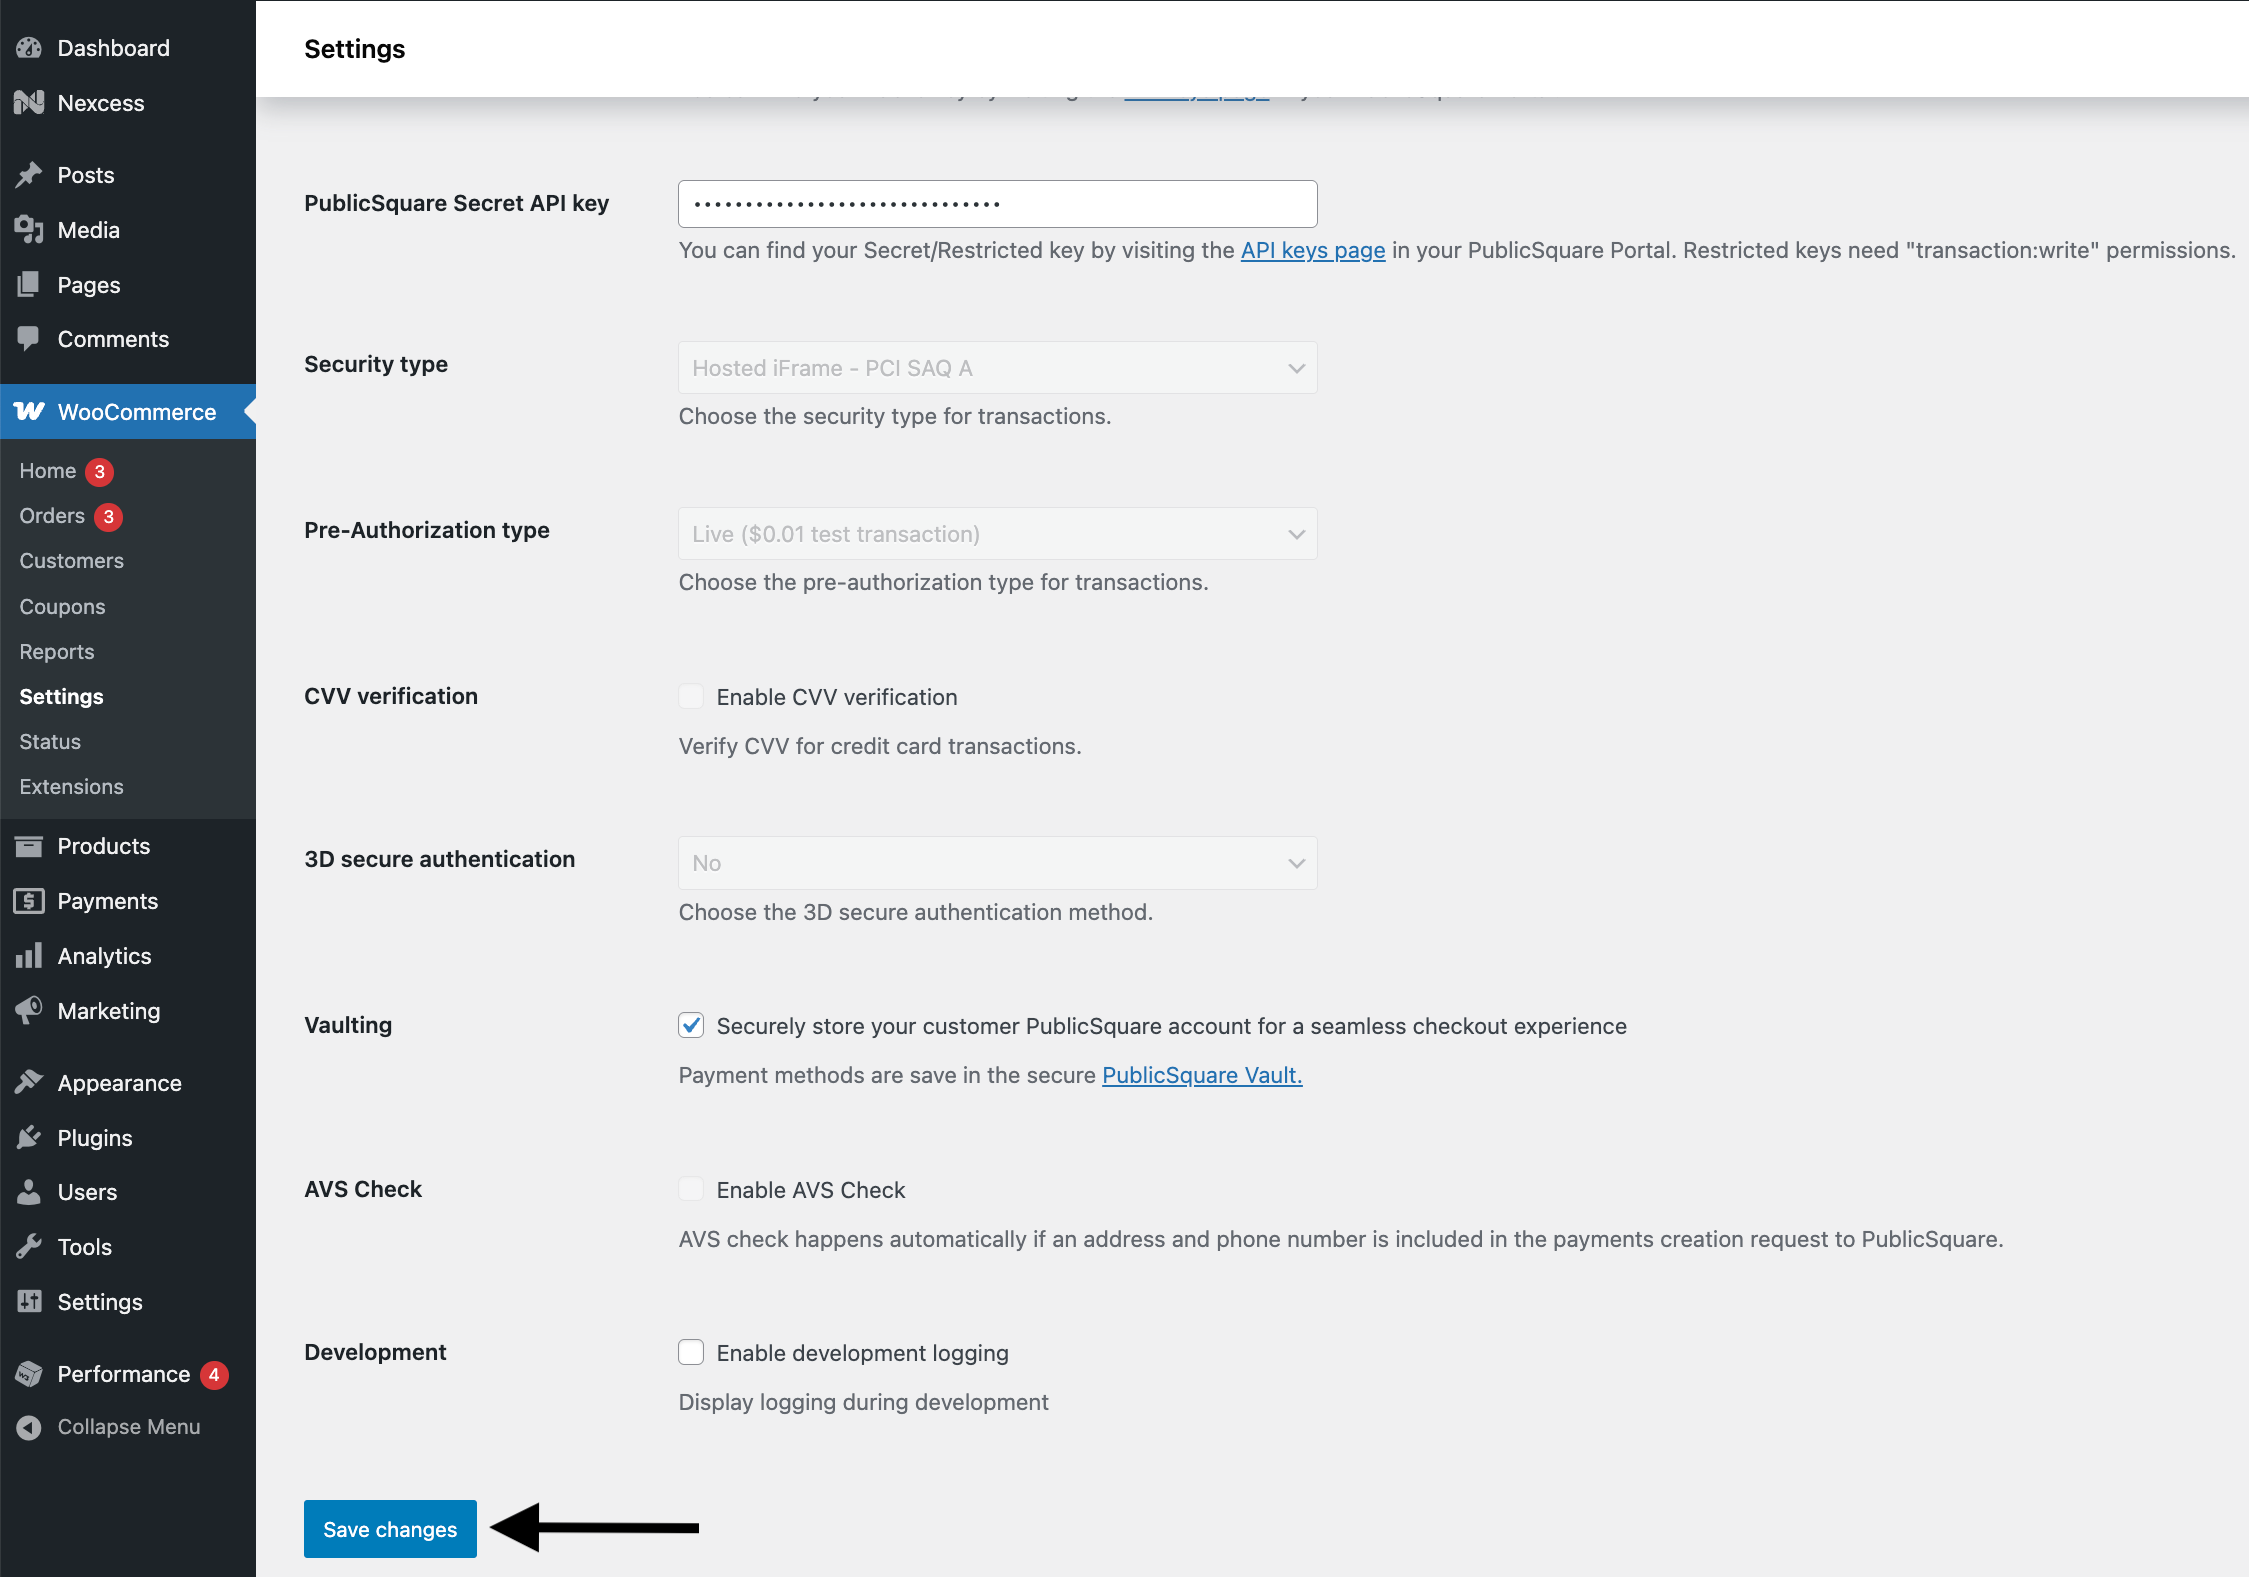2249x1577 pixels.
Task: Open the Analytics bar chart icon
Action: tap(29, 956)
